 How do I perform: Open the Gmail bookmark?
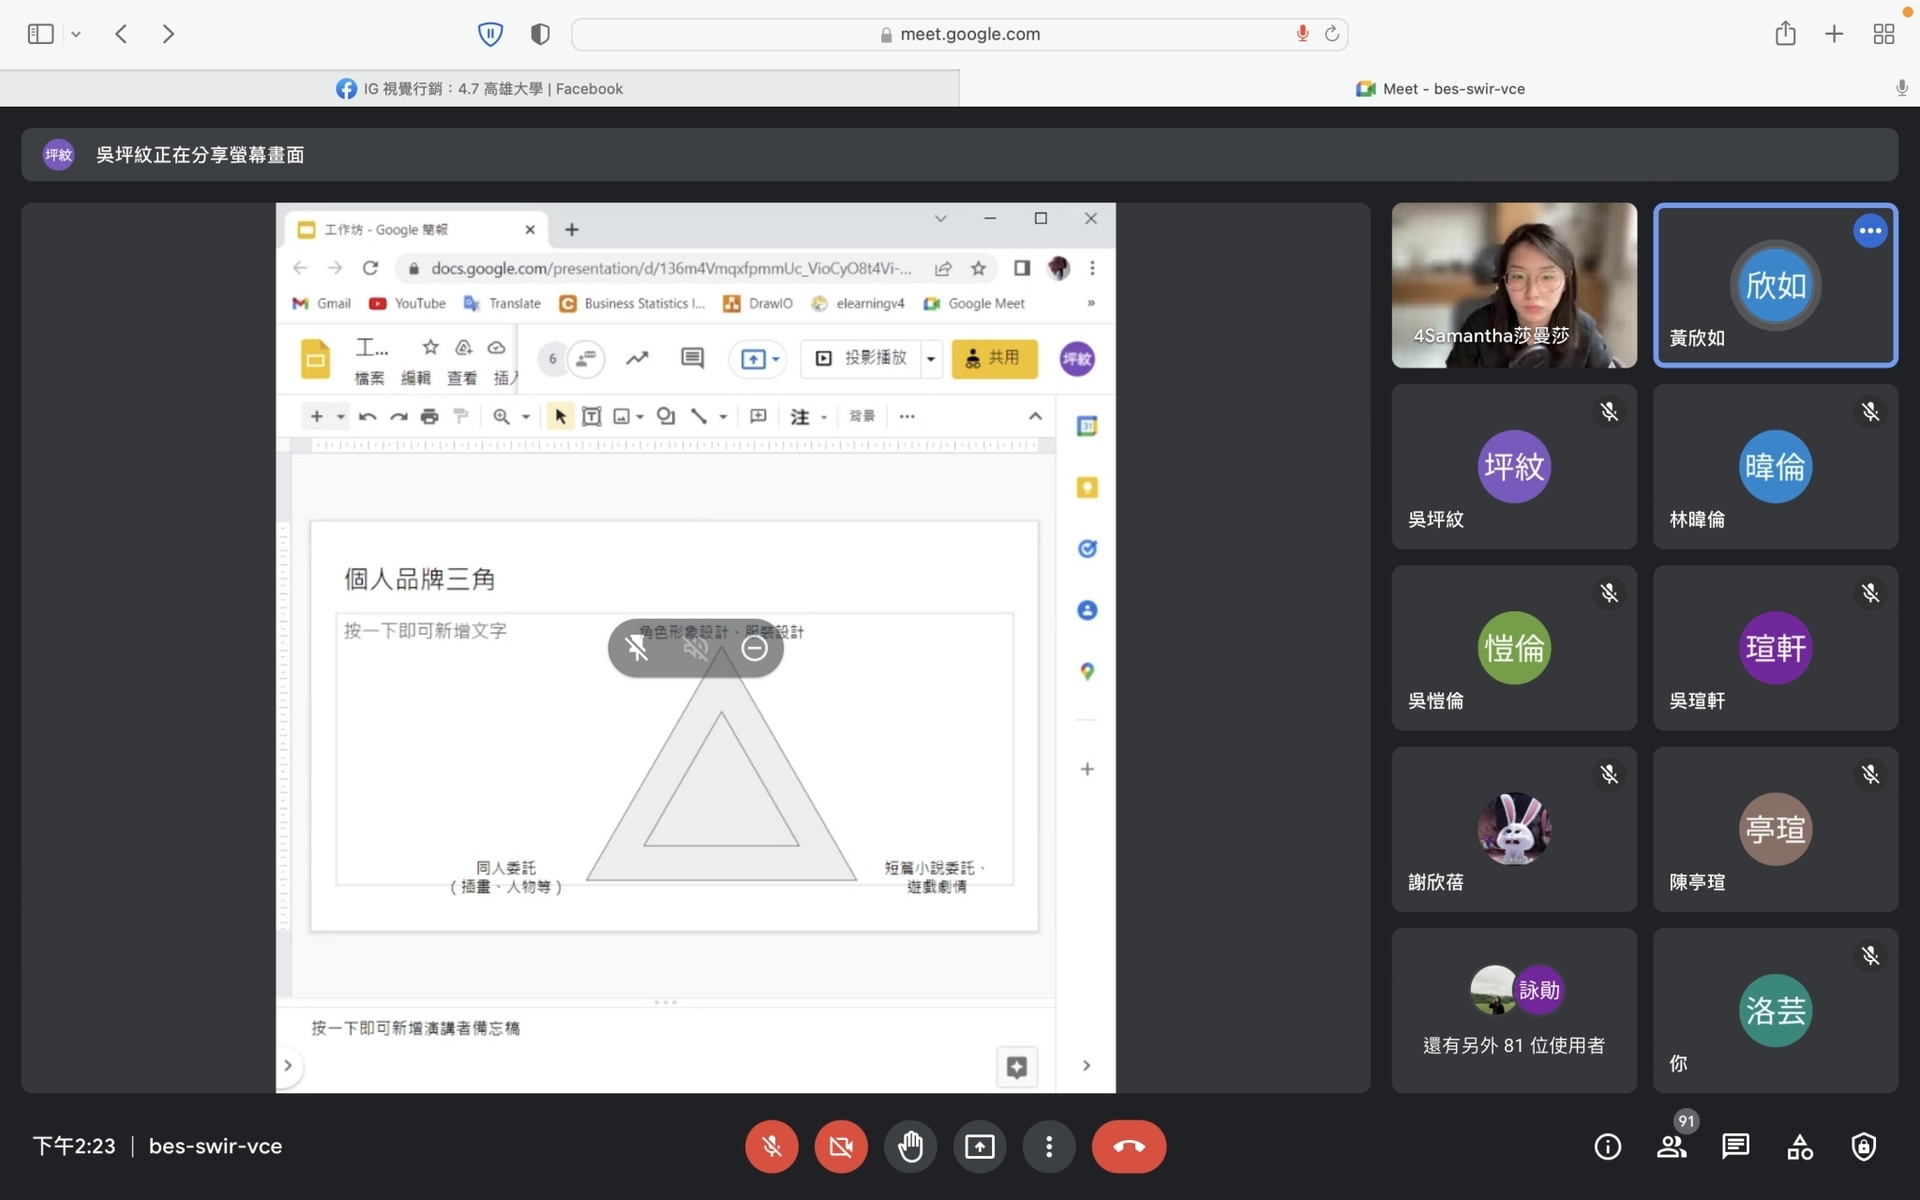pos(322,303)
